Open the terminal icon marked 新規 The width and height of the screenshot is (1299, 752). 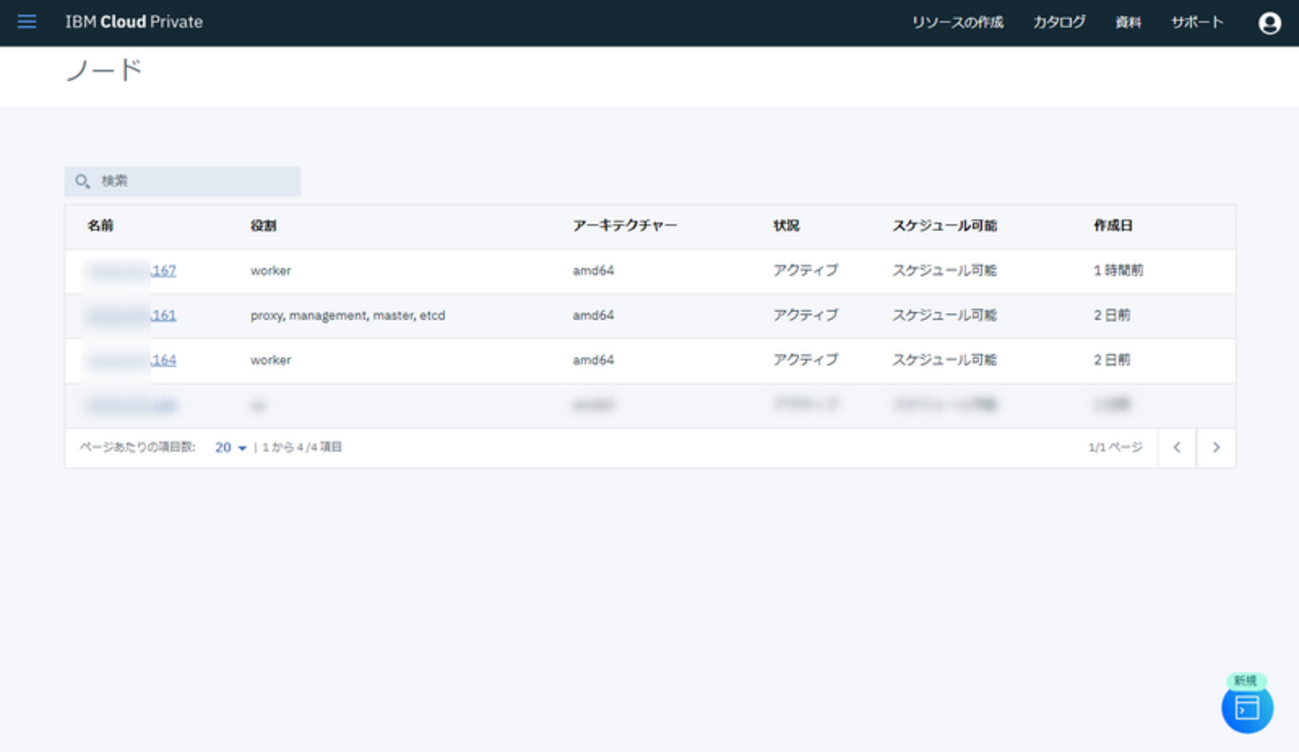(1247, 708)
